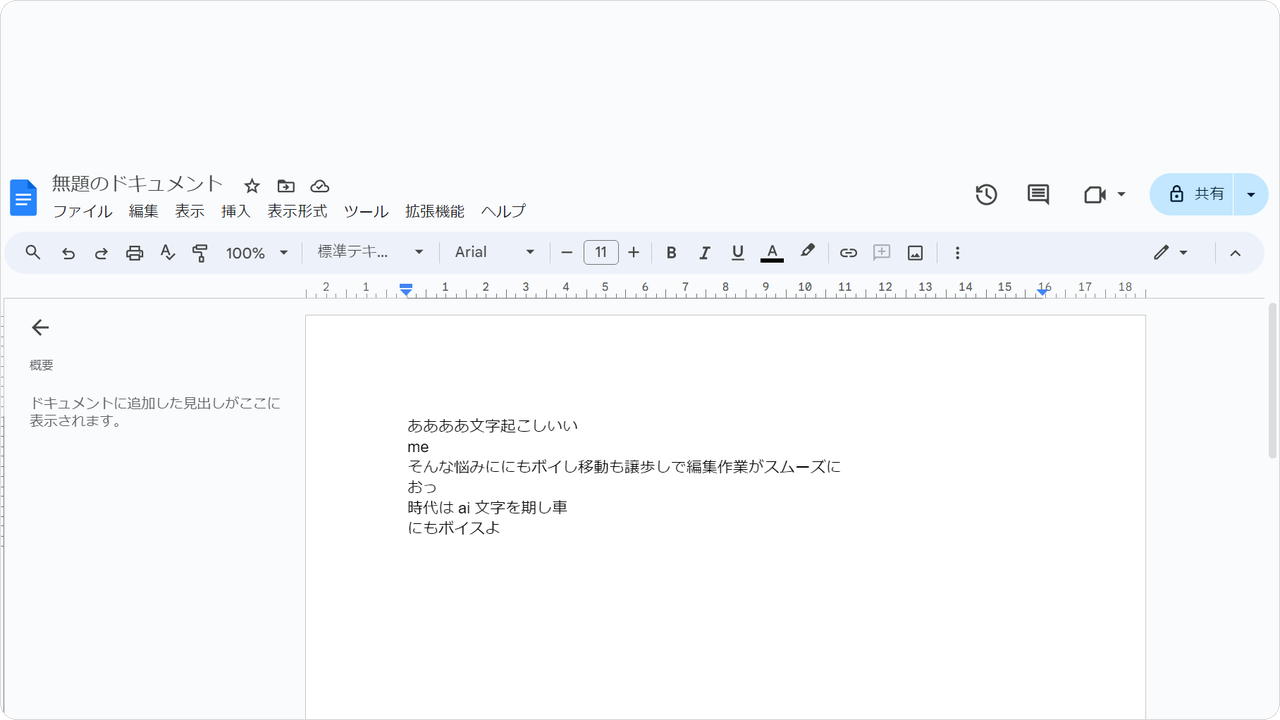Image resolution: width=1280 pixels, height=720 pixels.
Task: Print the document
Action: [x=135, y=253]
